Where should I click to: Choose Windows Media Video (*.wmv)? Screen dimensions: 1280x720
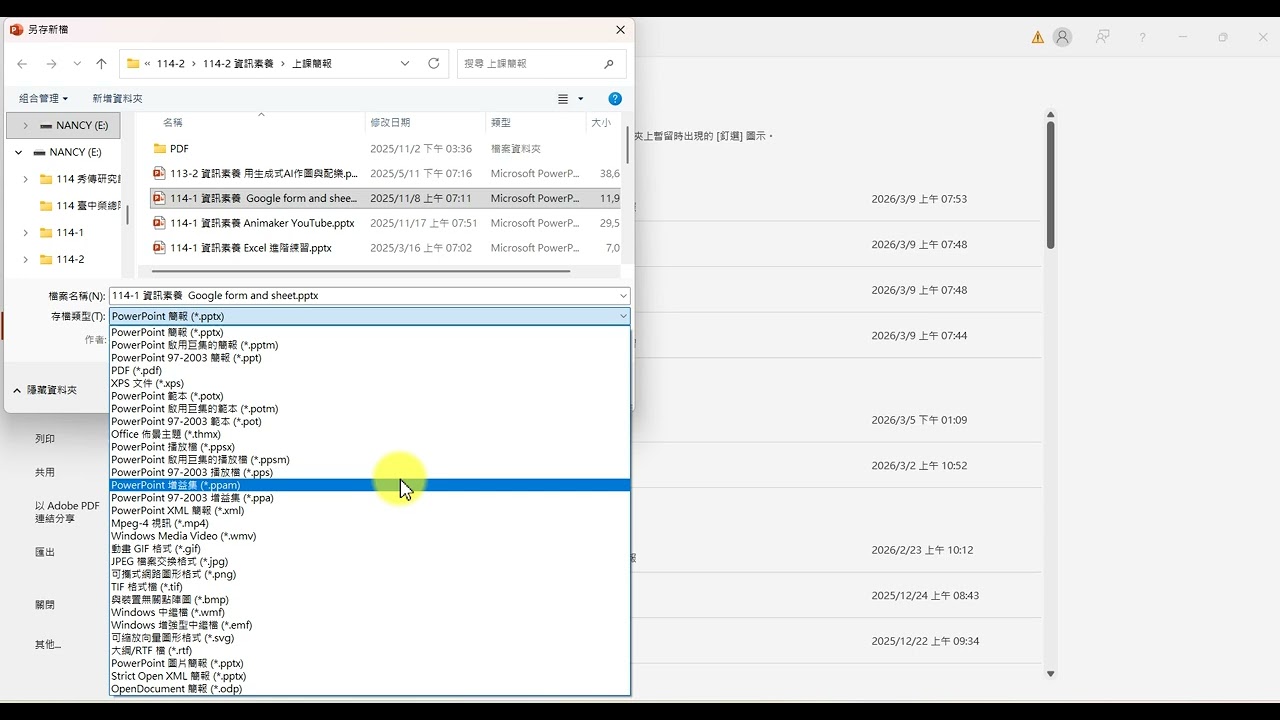[369, 536]
